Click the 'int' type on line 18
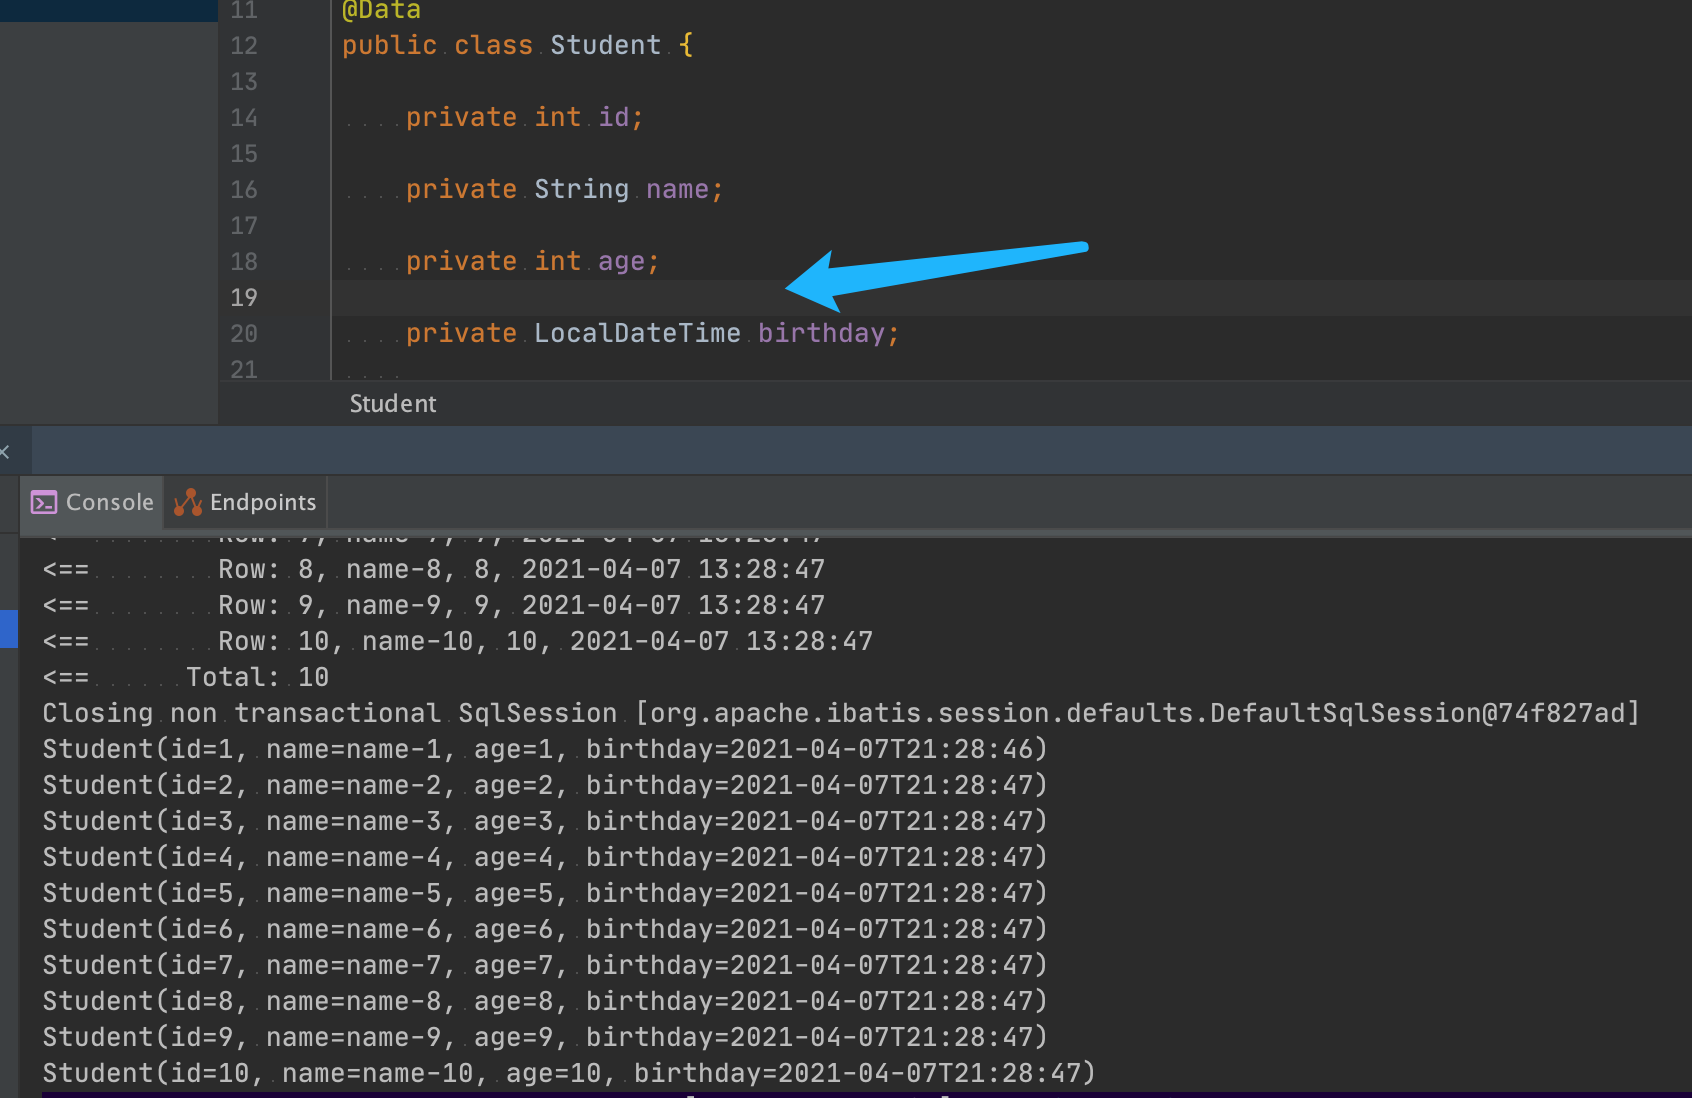Viewport: 1692px width, 1098px height. pos(557,262)
